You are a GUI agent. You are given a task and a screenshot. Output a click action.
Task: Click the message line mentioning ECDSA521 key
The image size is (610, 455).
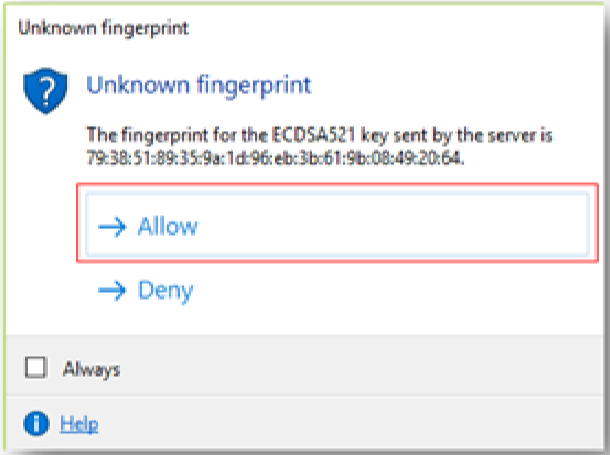(319, 135)
